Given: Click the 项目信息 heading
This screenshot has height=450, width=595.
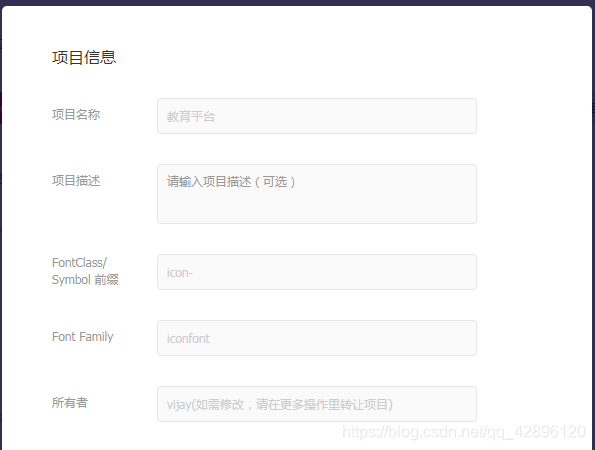Looking at the screenshot, I should [x=84, y=58].
